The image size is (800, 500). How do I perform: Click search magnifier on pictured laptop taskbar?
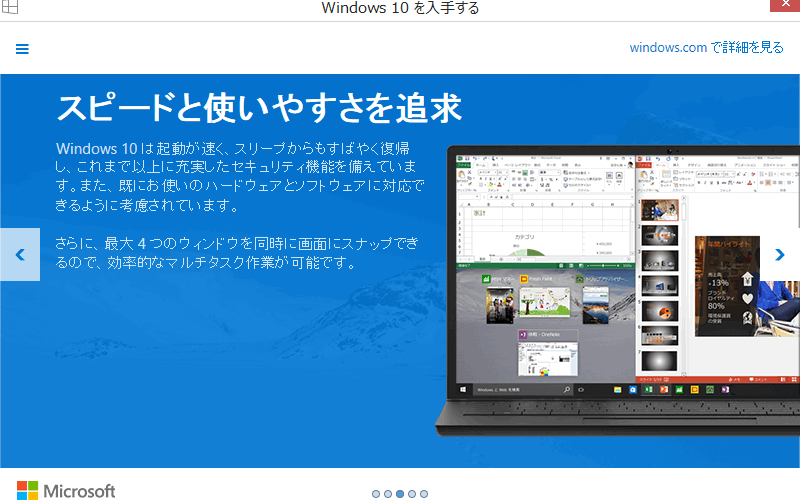coord(566,388)
